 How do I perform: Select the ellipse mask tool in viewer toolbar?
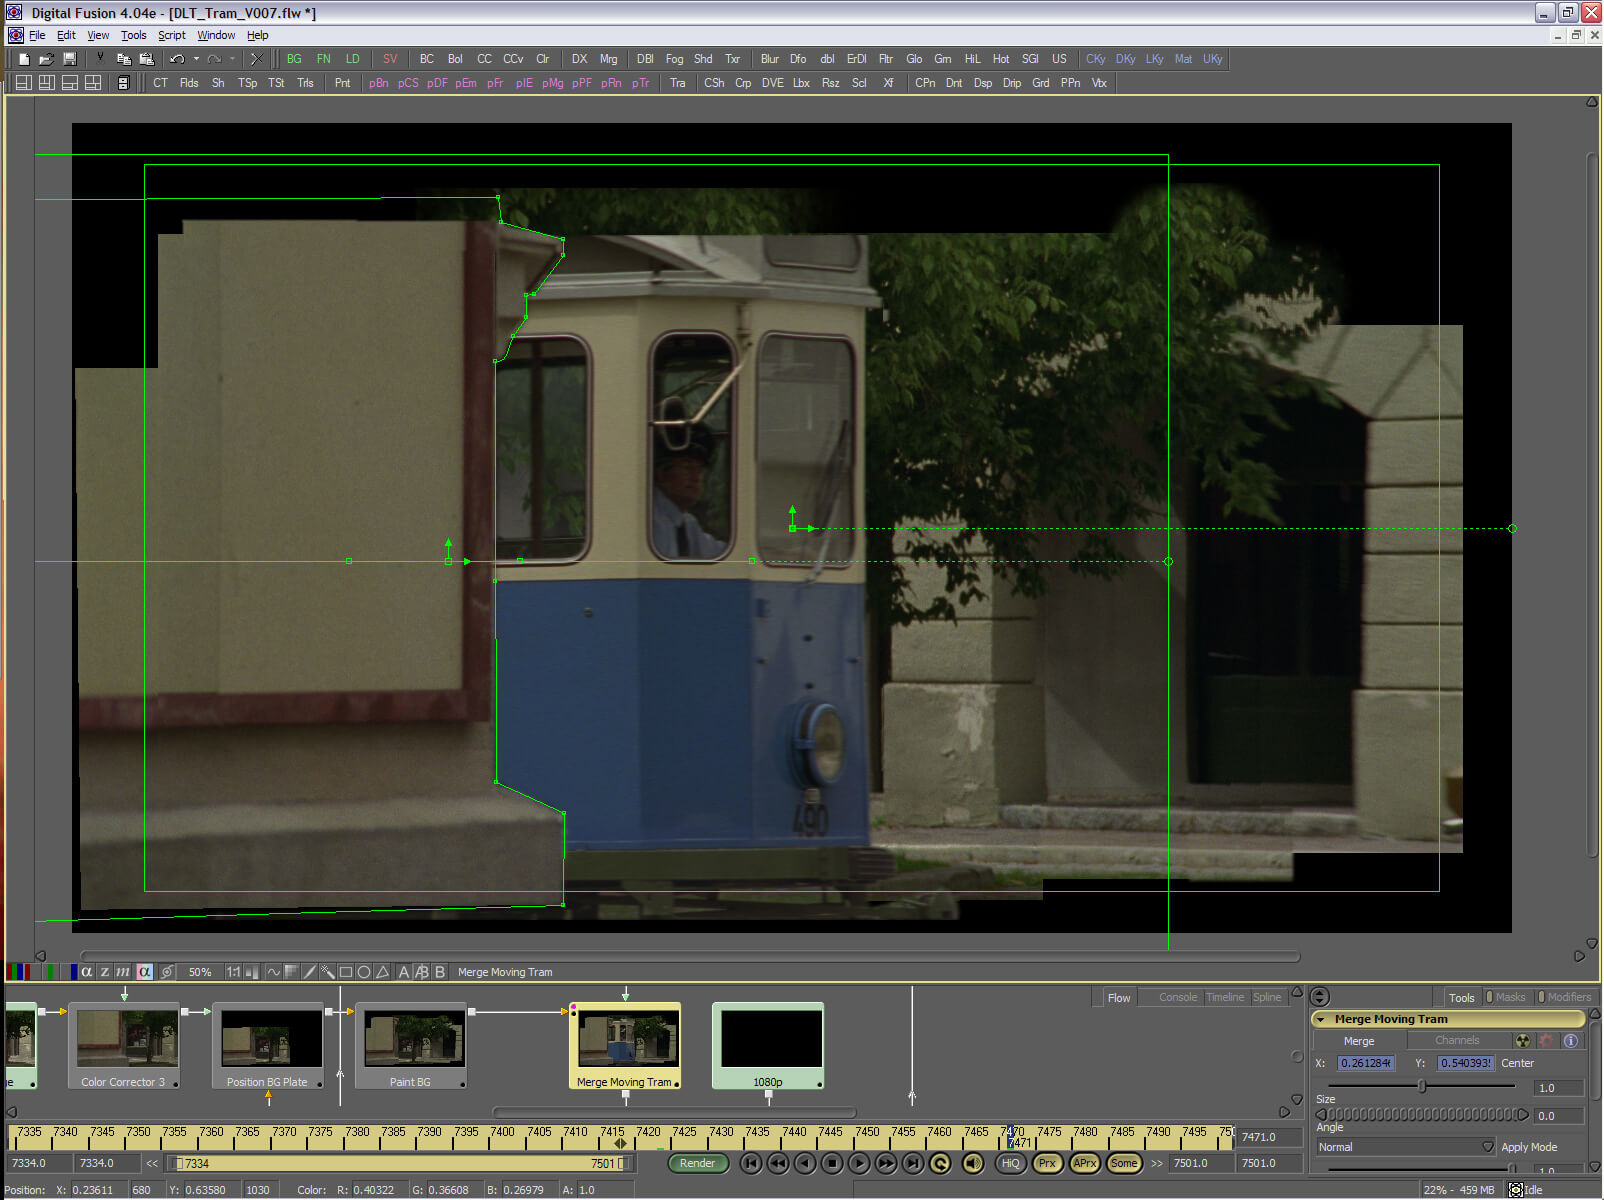click(364, 972)
